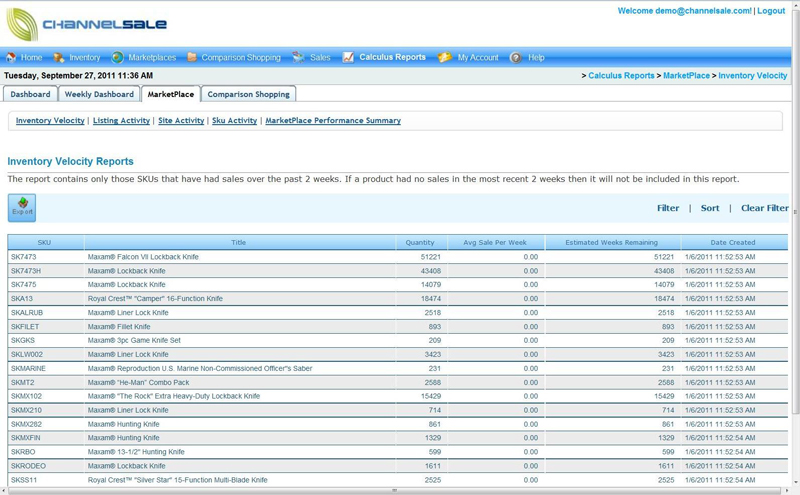Switch to the Weekly Dashboard tab
The height and width of the screenshot is (495, 800).
pyautogui.click(x=99, y=94)
